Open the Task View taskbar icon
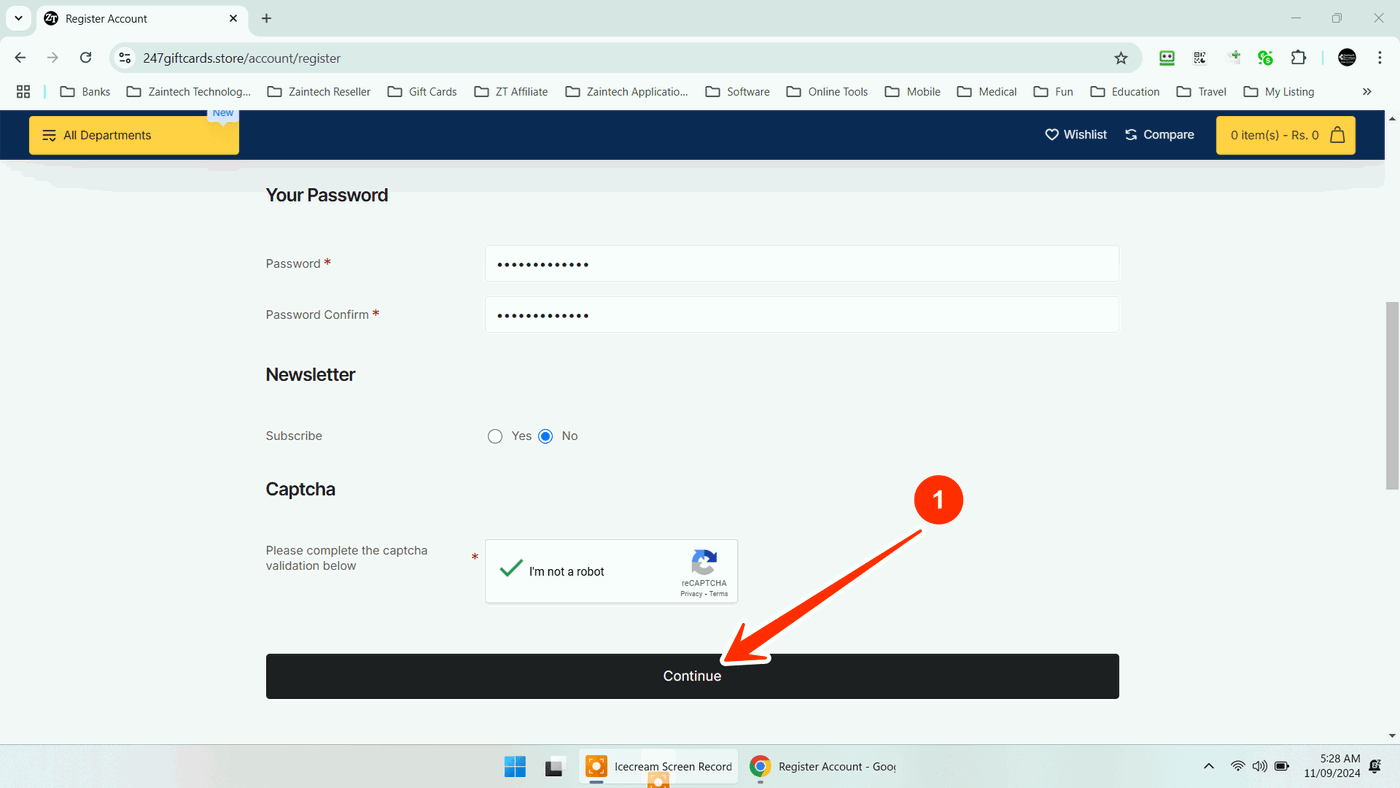The height and width of the screenshot is (788, 1400). click(554, 767)
